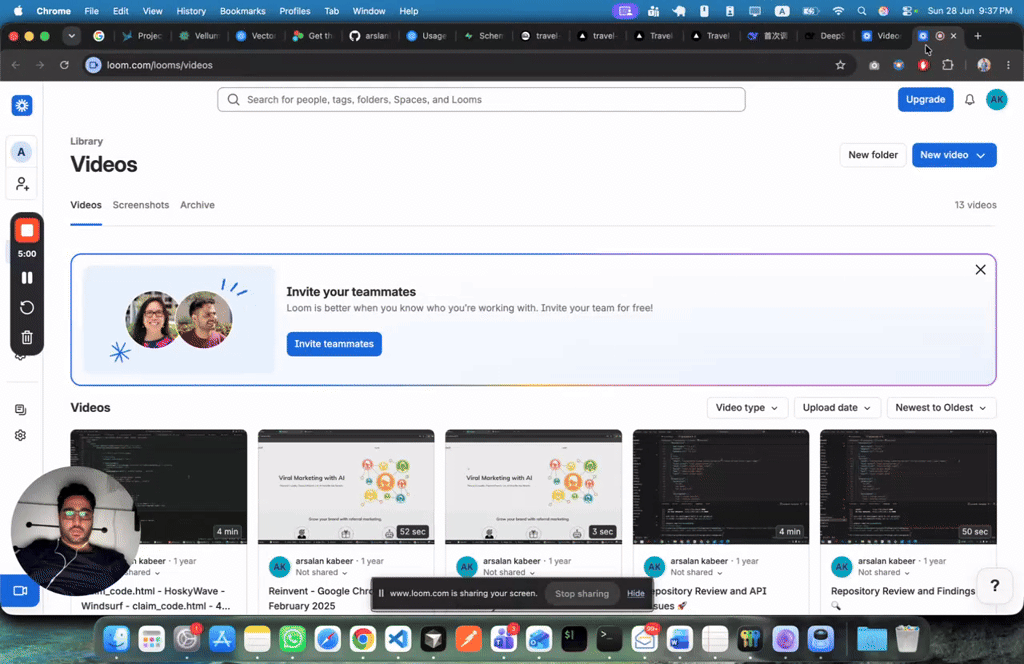Open the Profiles menu in menu bar
The width and height of the screenshot is (1024, 664).
tap(295, 11)
